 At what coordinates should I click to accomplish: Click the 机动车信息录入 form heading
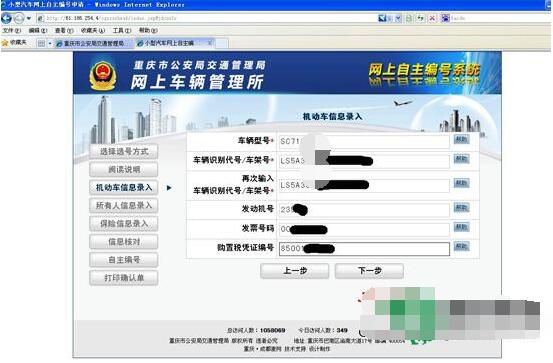point(332,116)
